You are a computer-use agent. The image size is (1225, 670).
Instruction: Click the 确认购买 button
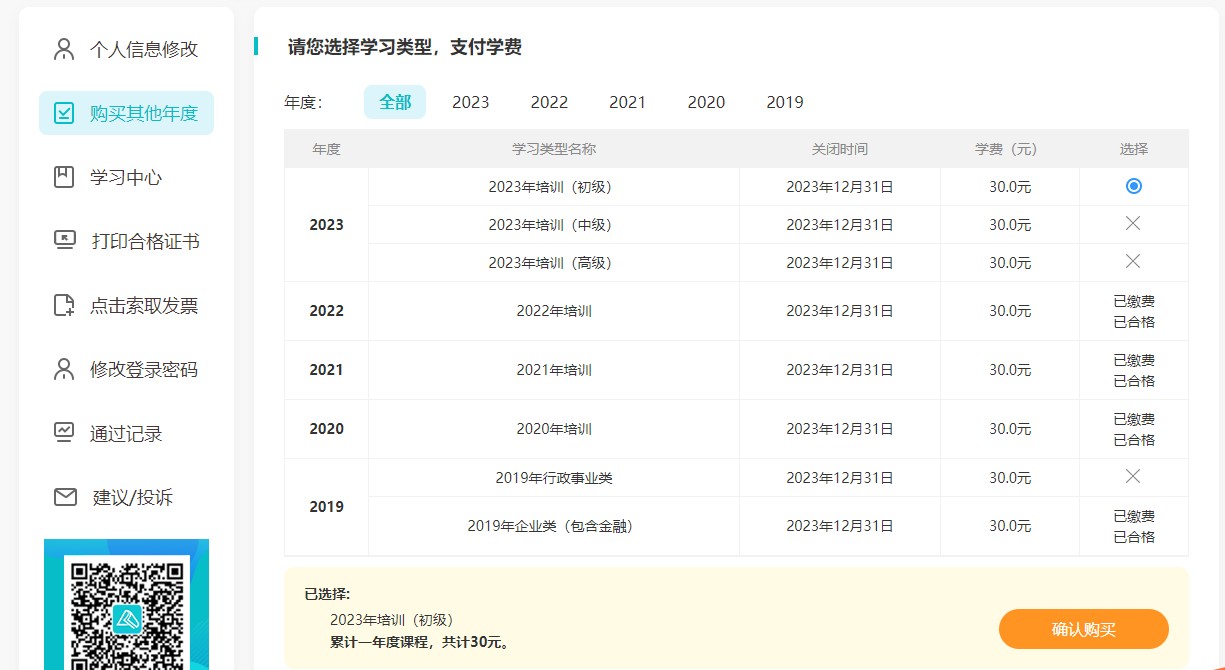pyautogui.click(x=1084, y=629)
